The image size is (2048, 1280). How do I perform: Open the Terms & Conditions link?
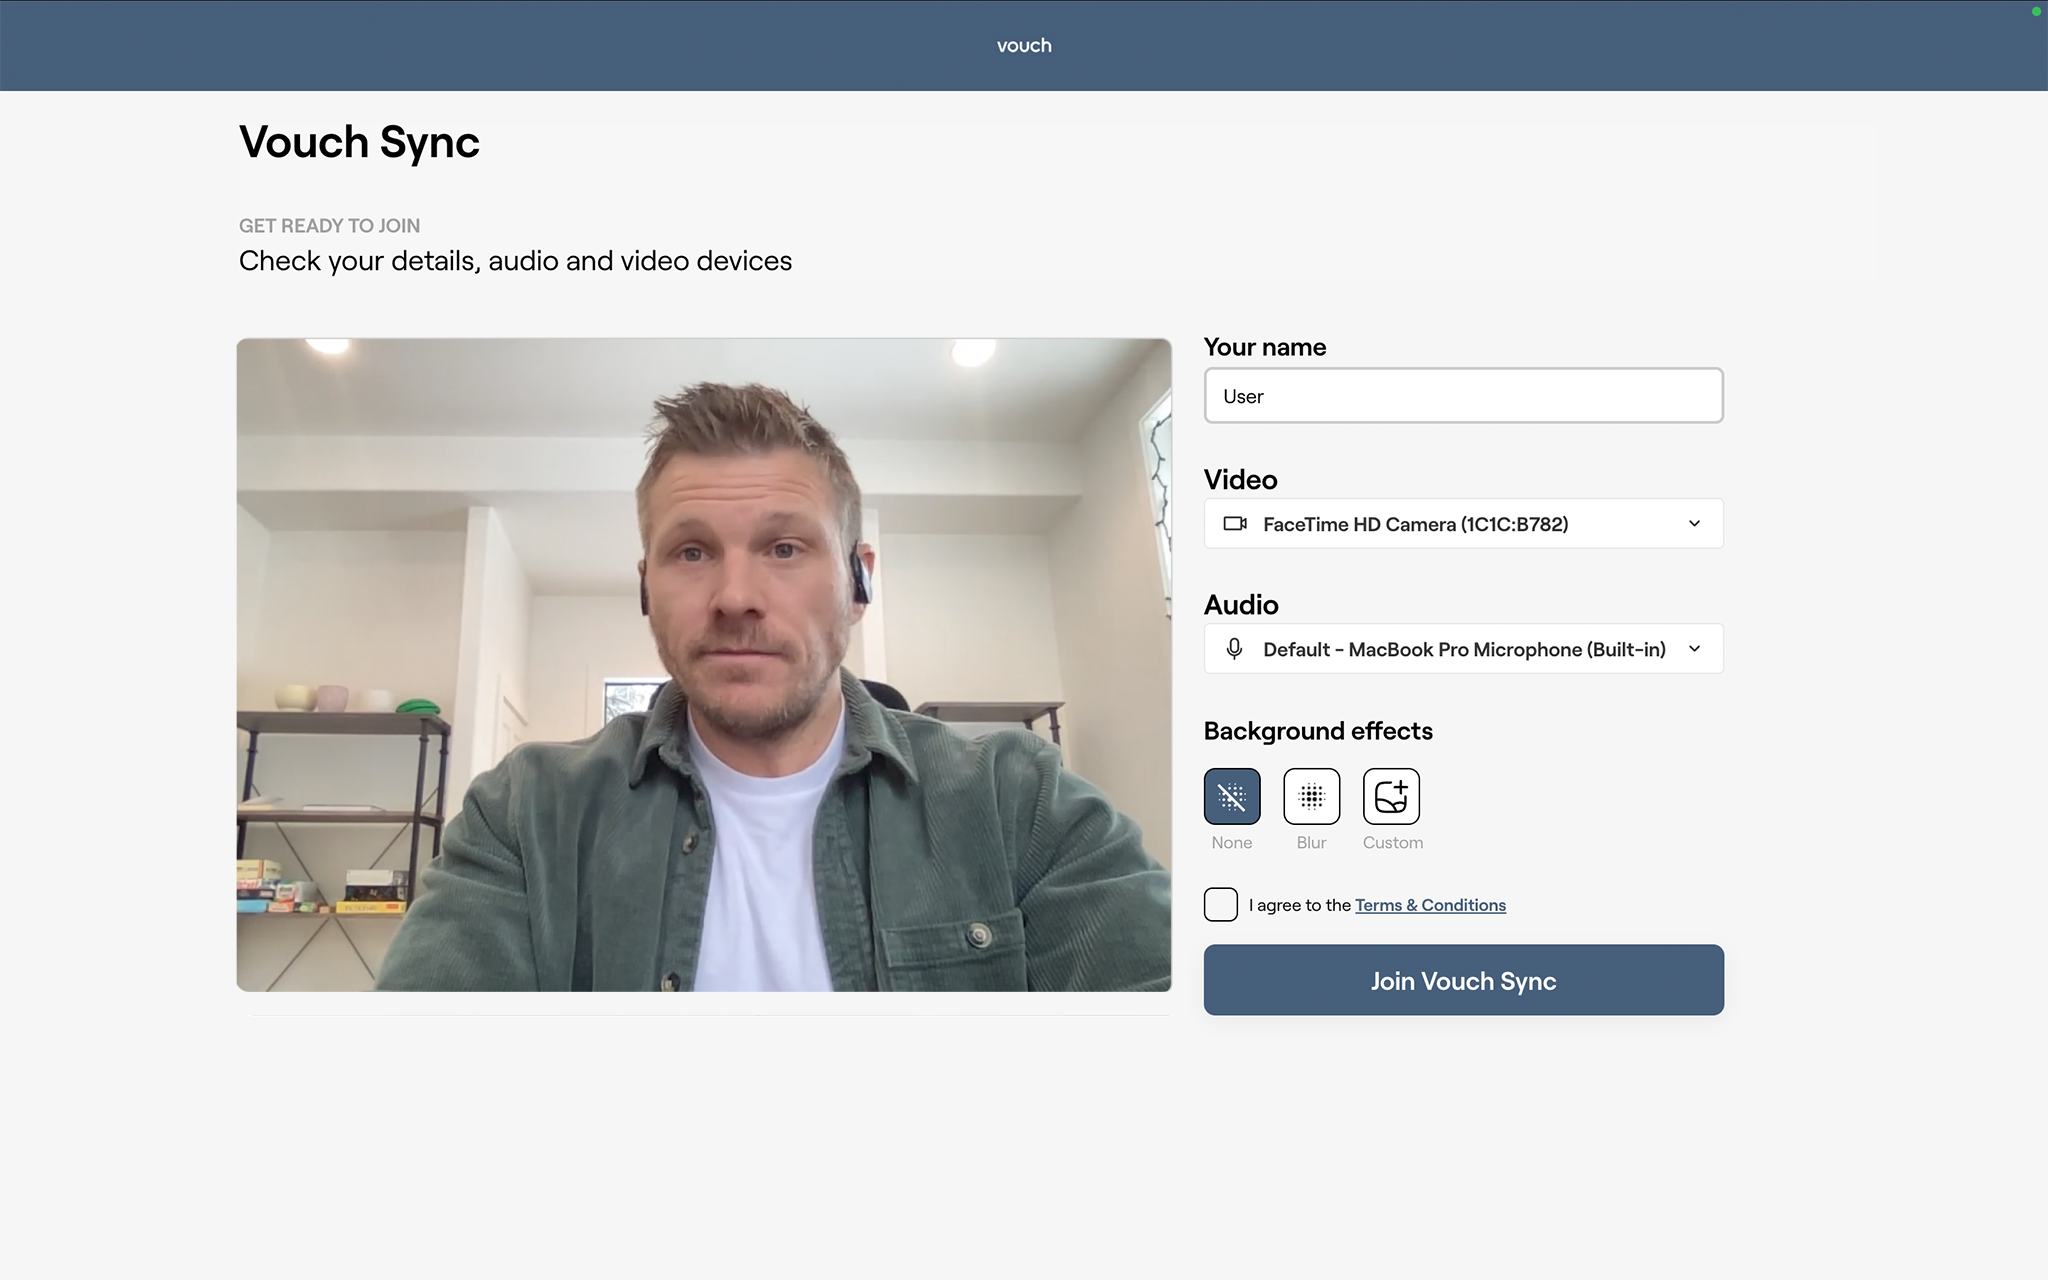pos(1430,905)
